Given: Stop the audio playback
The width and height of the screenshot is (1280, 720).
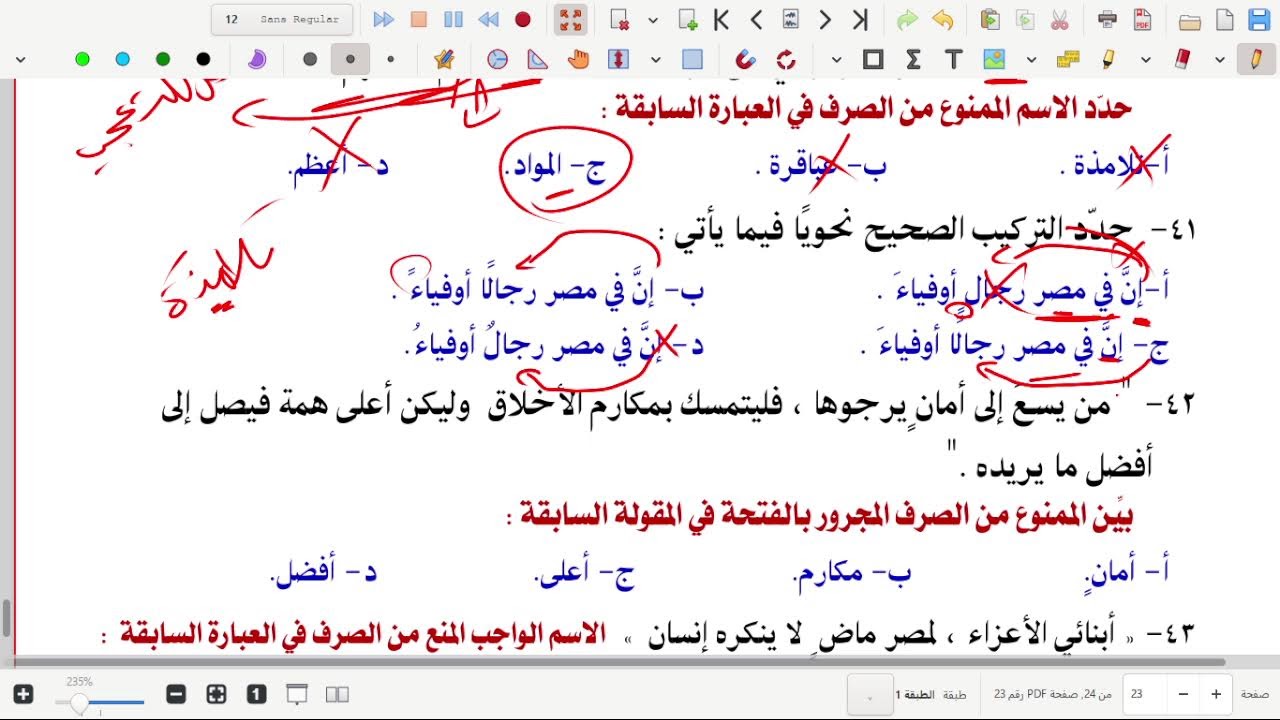Looking at the screenshot, I should pyautogui.click(x=418, y=20).
